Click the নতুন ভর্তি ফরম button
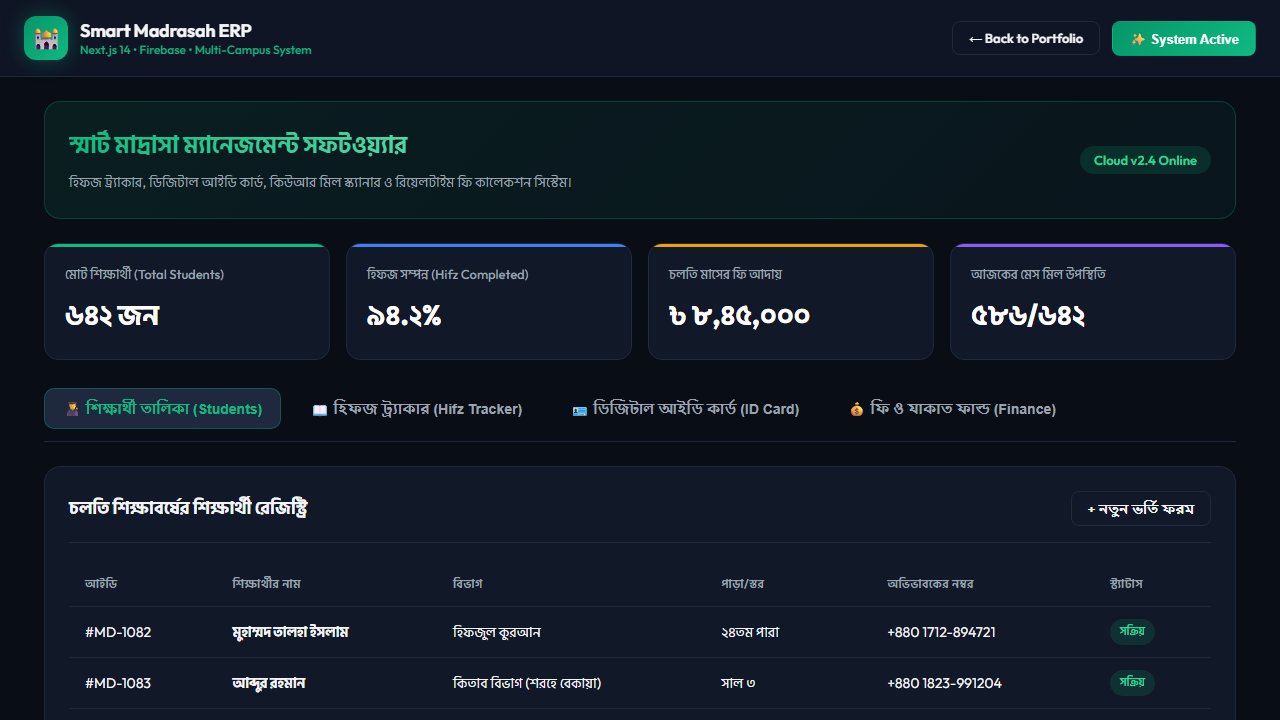 1141,508
